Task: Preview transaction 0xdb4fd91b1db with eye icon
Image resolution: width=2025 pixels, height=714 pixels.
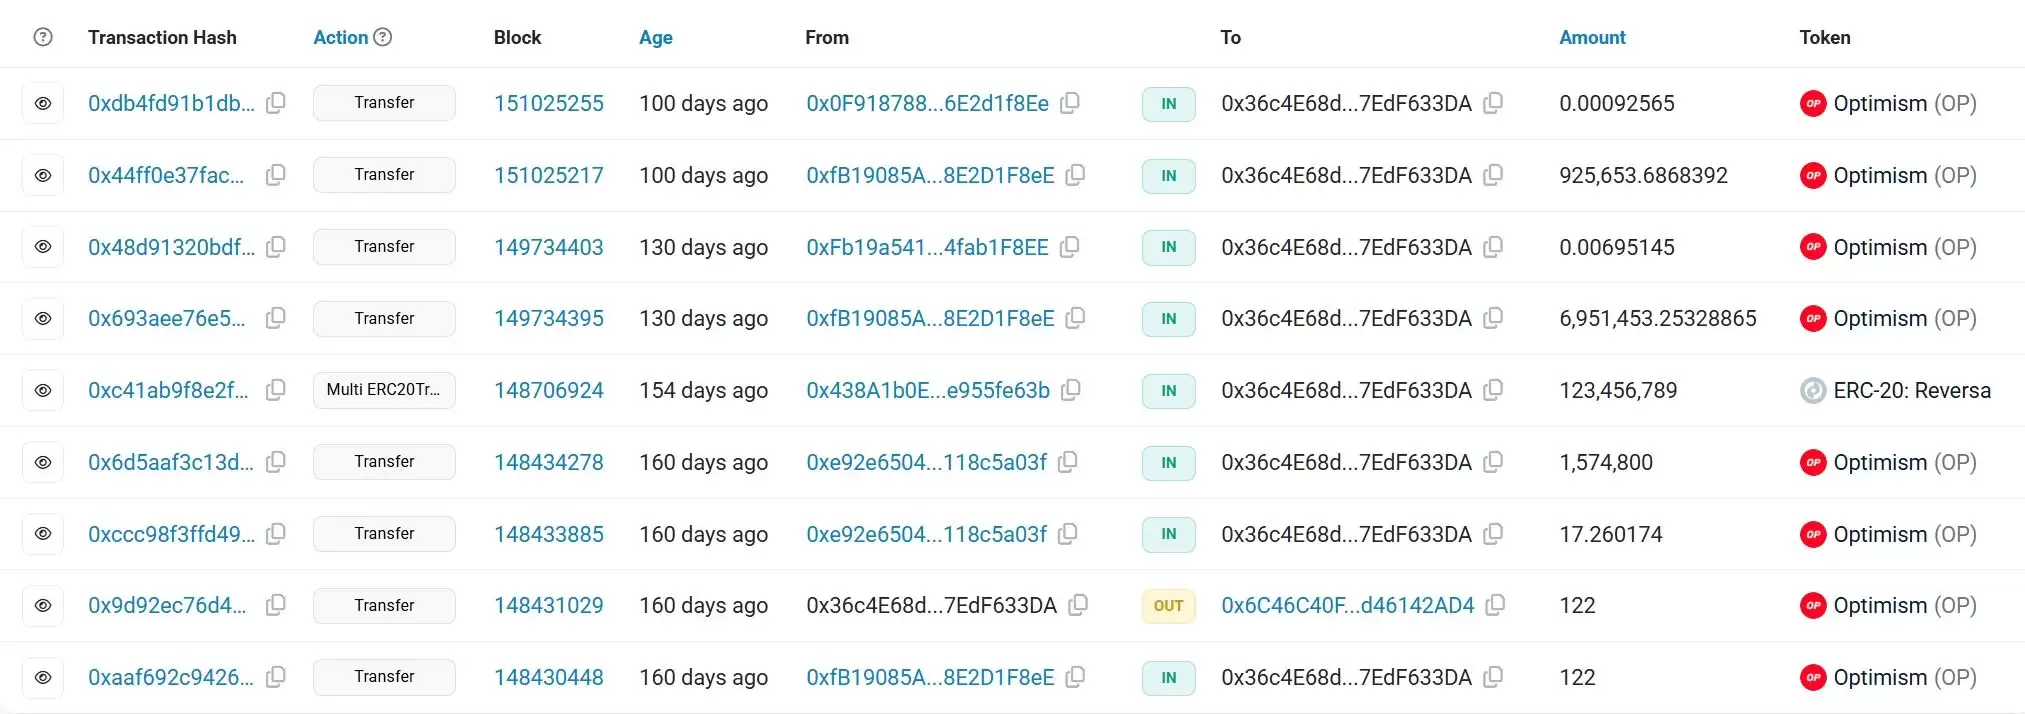Action: (x=43, y=103)
